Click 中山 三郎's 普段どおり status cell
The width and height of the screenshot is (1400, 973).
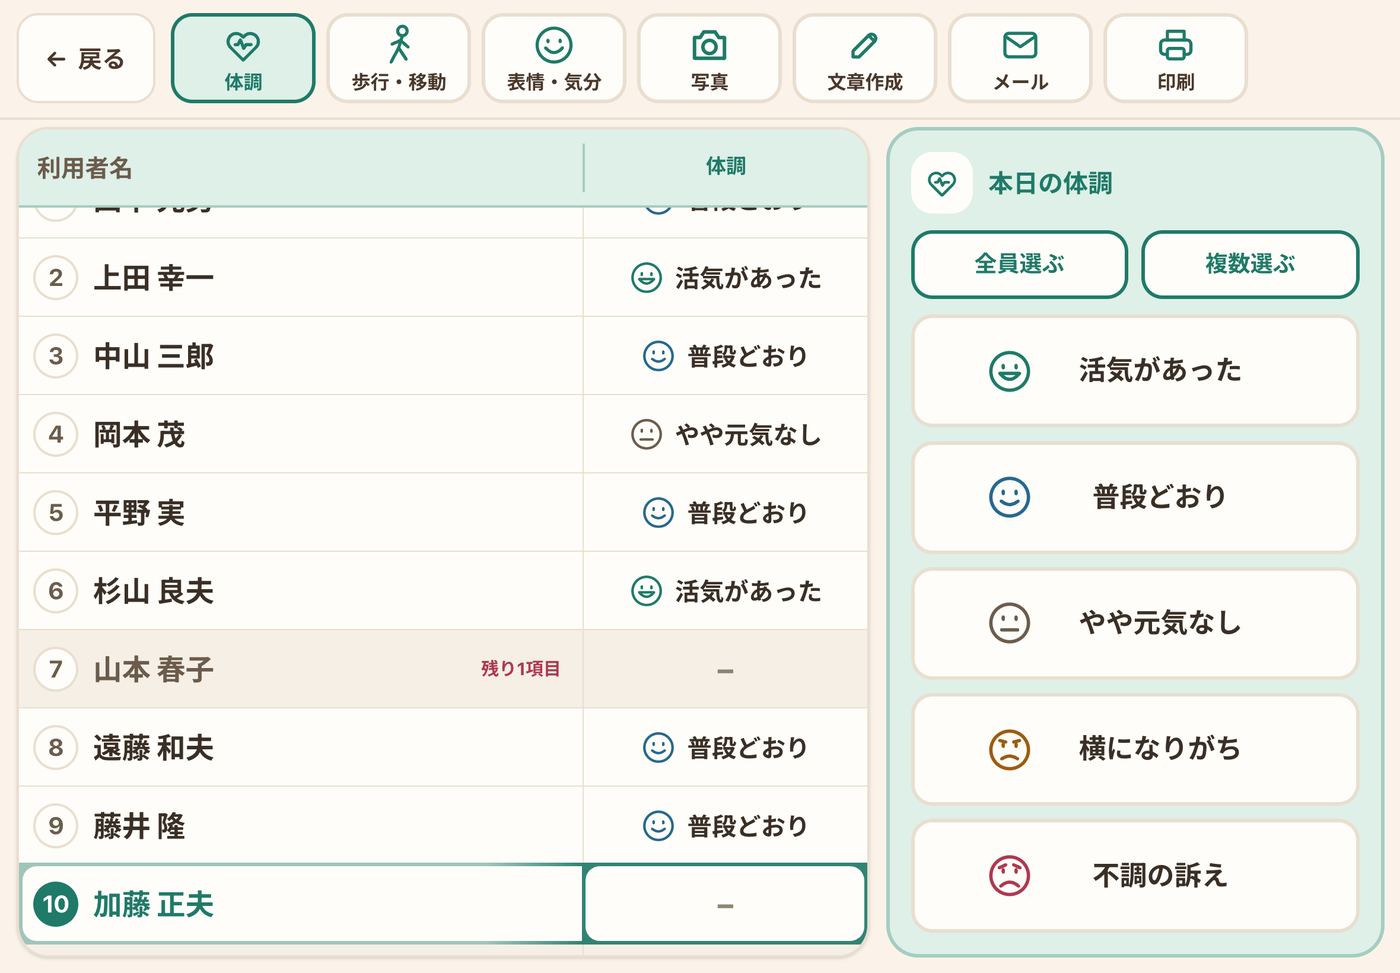point(725,356)
